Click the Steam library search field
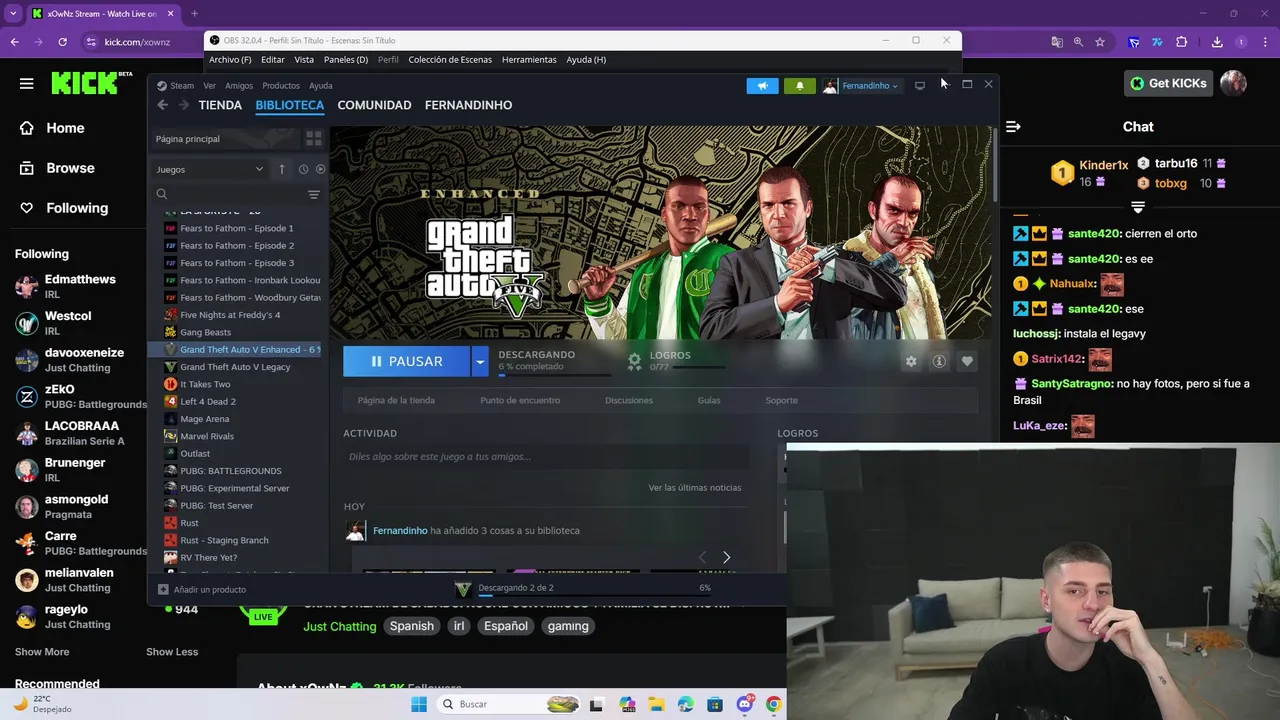Viewport: 1280px width, 720px height. click(230, 194)
